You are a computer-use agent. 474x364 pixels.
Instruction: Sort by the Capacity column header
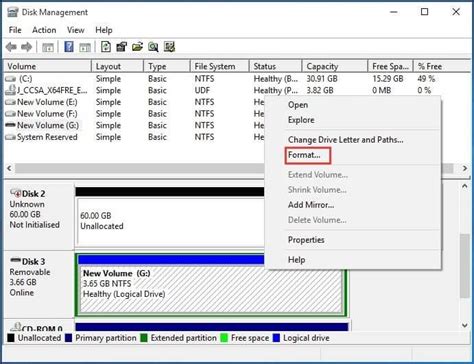(335, 66)
